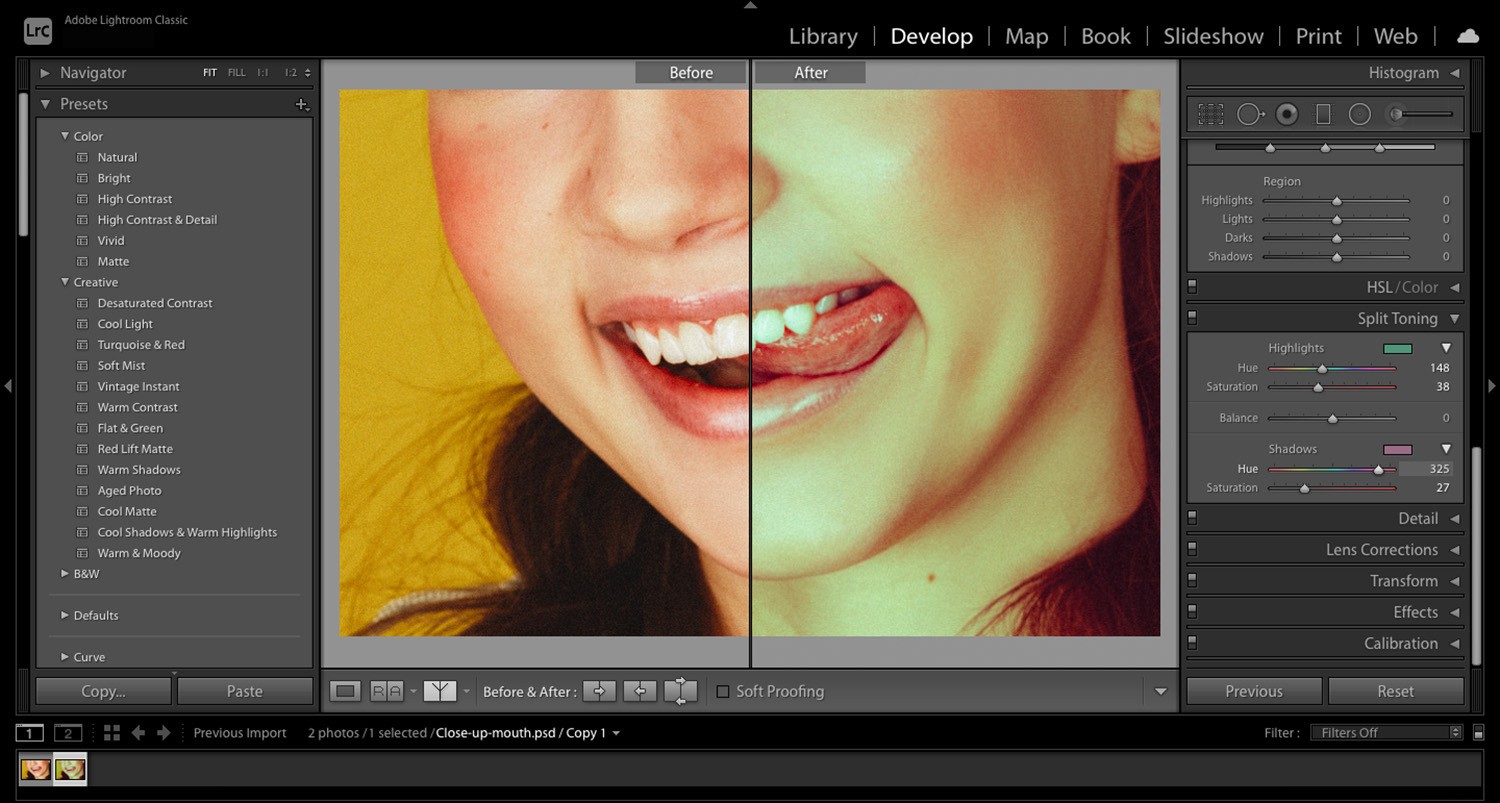
Task: Open the Slideshow module
Action: coord(1212,36)
